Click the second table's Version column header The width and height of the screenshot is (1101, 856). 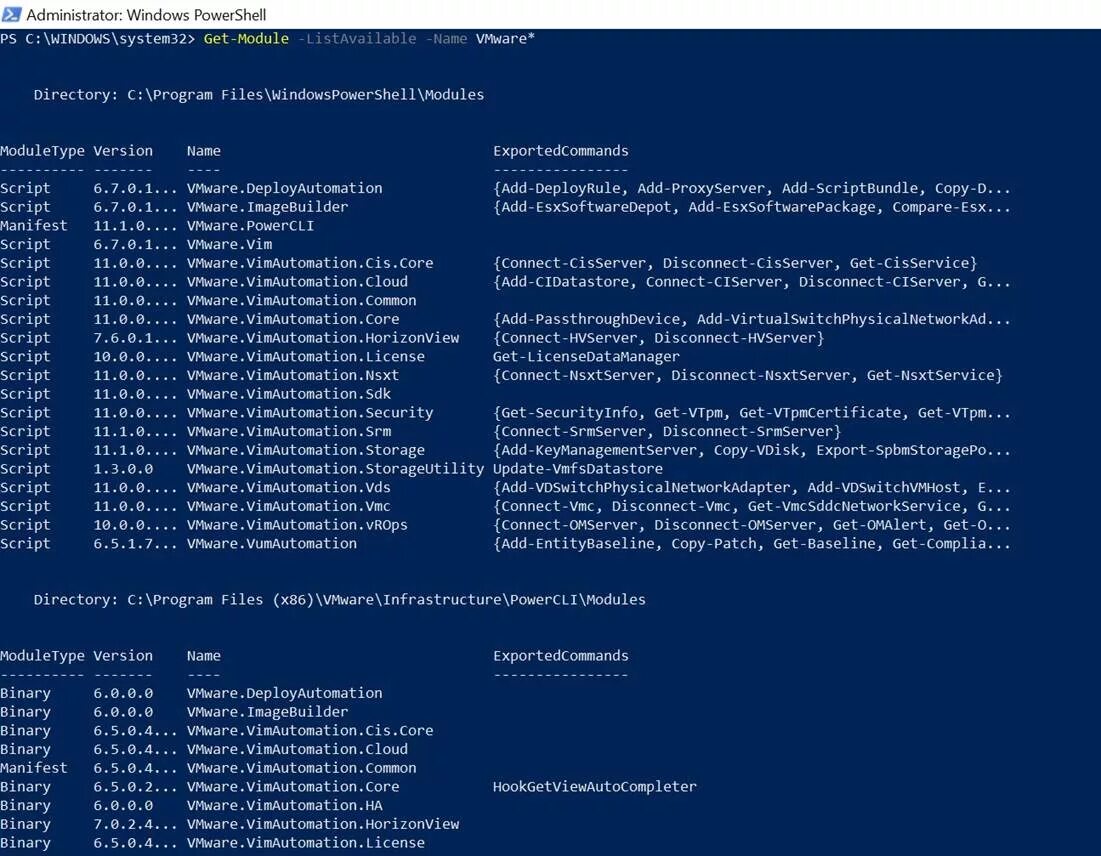coord(123,656)
